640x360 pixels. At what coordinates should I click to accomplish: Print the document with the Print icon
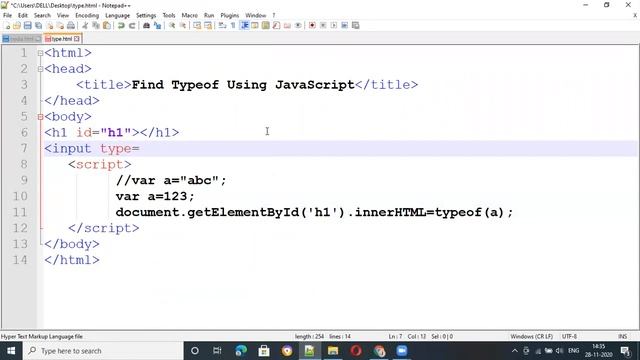(x=71, y=26)
